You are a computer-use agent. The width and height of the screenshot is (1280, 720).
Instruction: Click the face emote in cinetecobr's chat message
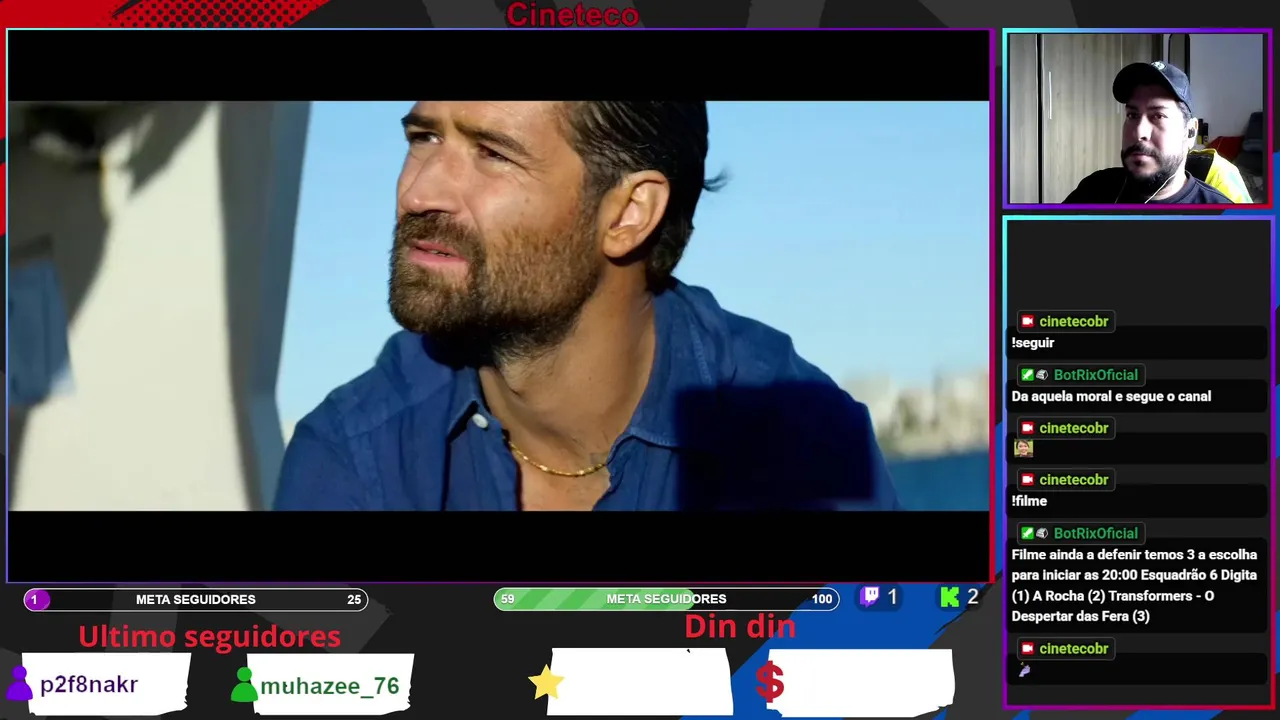pos(1023,448)
